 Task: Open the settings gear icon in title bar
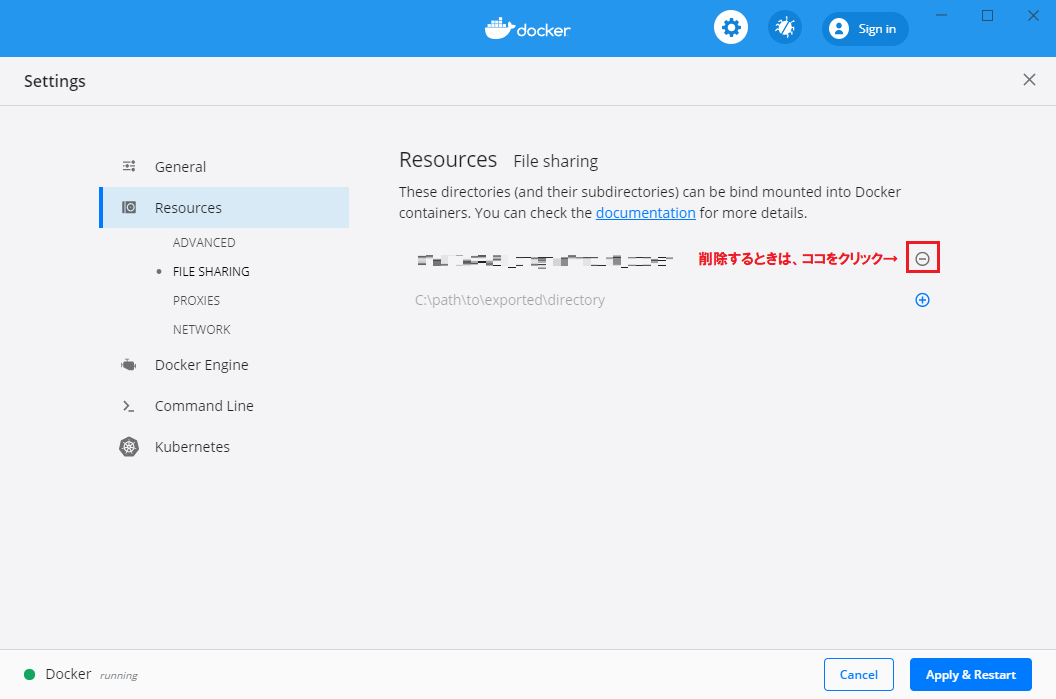click(x=730, y=27)
